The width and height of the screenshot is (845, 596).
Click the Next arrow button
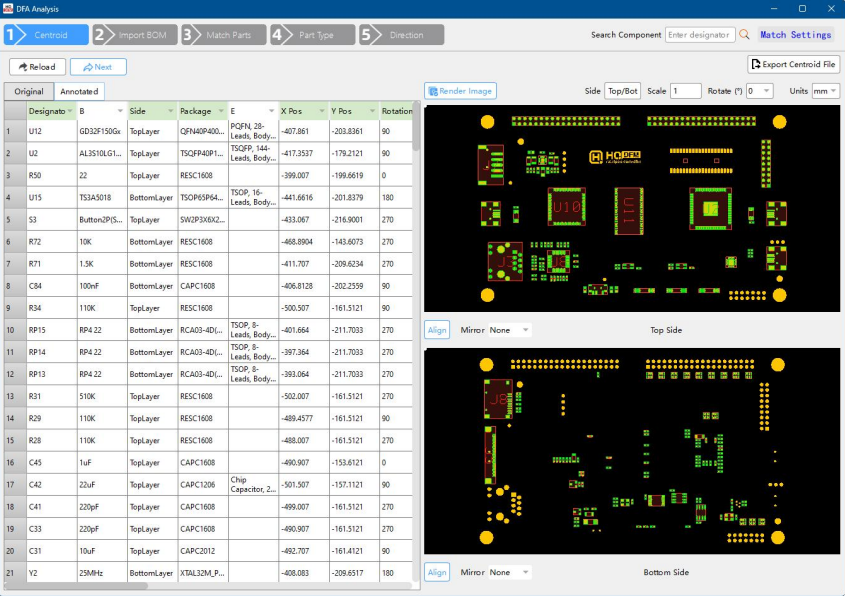[98, 67]
